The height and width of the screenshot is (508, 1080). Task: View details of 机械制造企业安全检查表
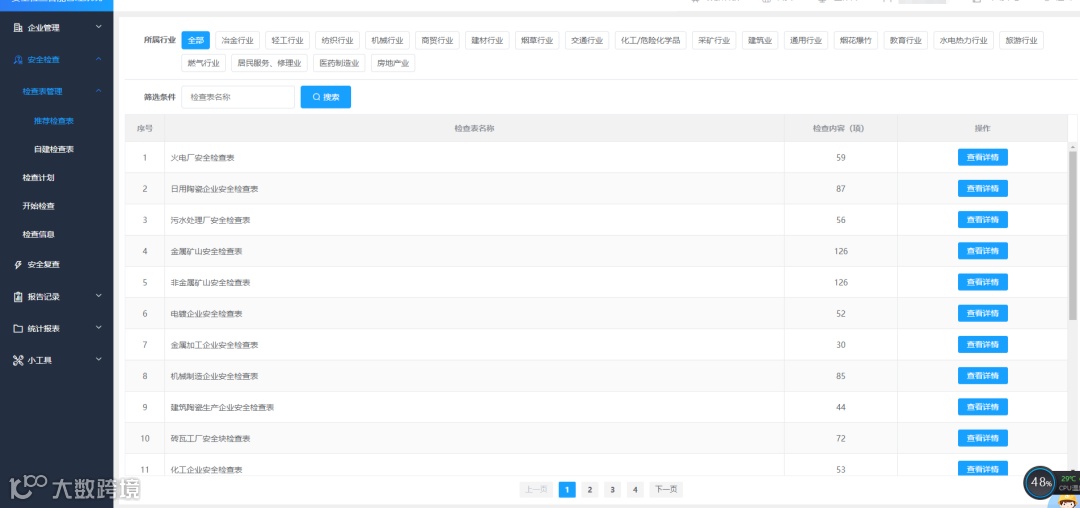pyautogui.click(x=982, y=376)
